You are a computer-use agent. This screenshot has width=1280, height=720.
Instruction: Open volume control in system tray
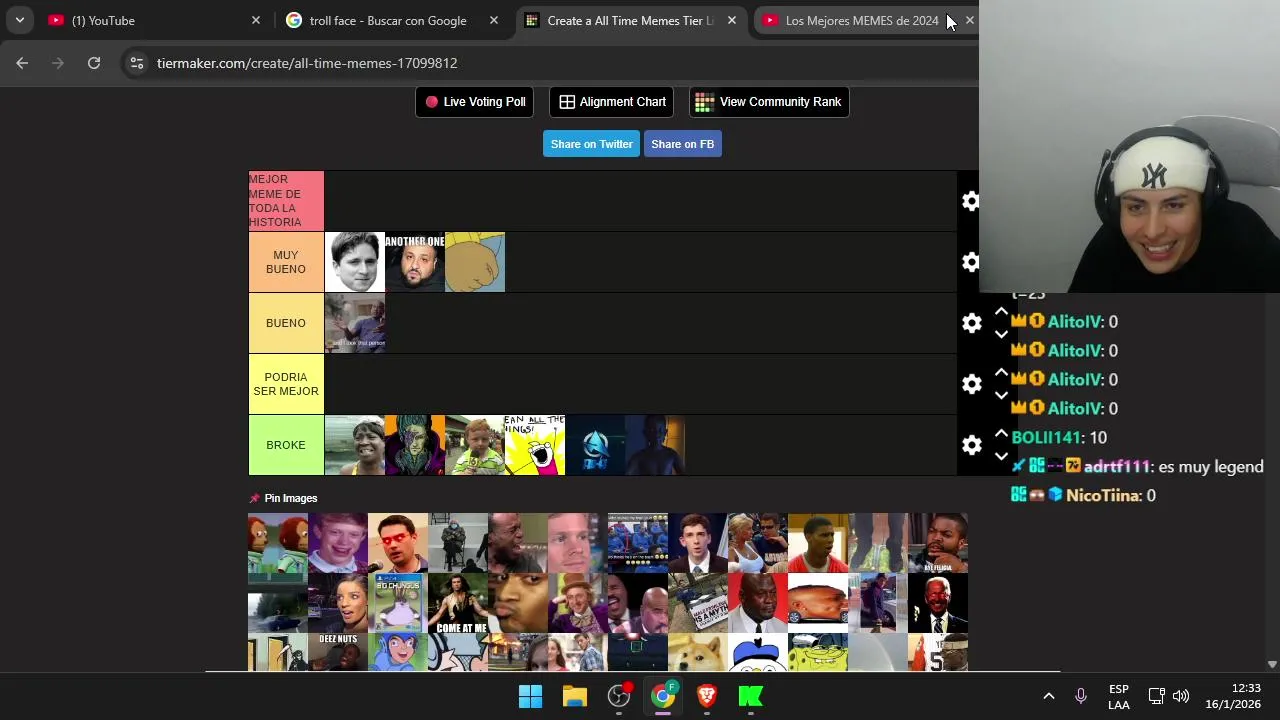click(x=1181, y=696)
